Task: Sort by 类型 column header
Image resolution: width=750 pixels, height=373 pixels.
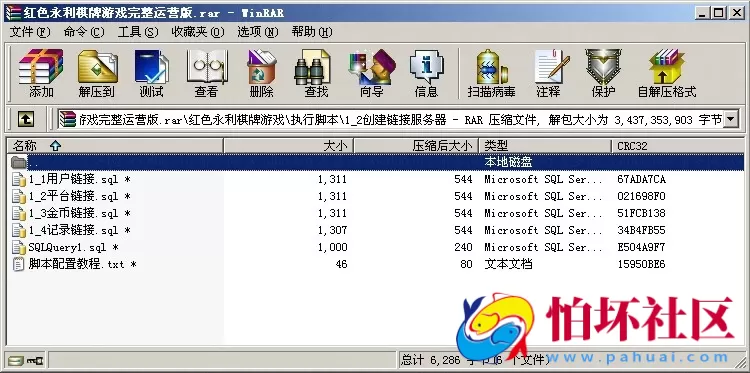Action: tap(545, 146)
